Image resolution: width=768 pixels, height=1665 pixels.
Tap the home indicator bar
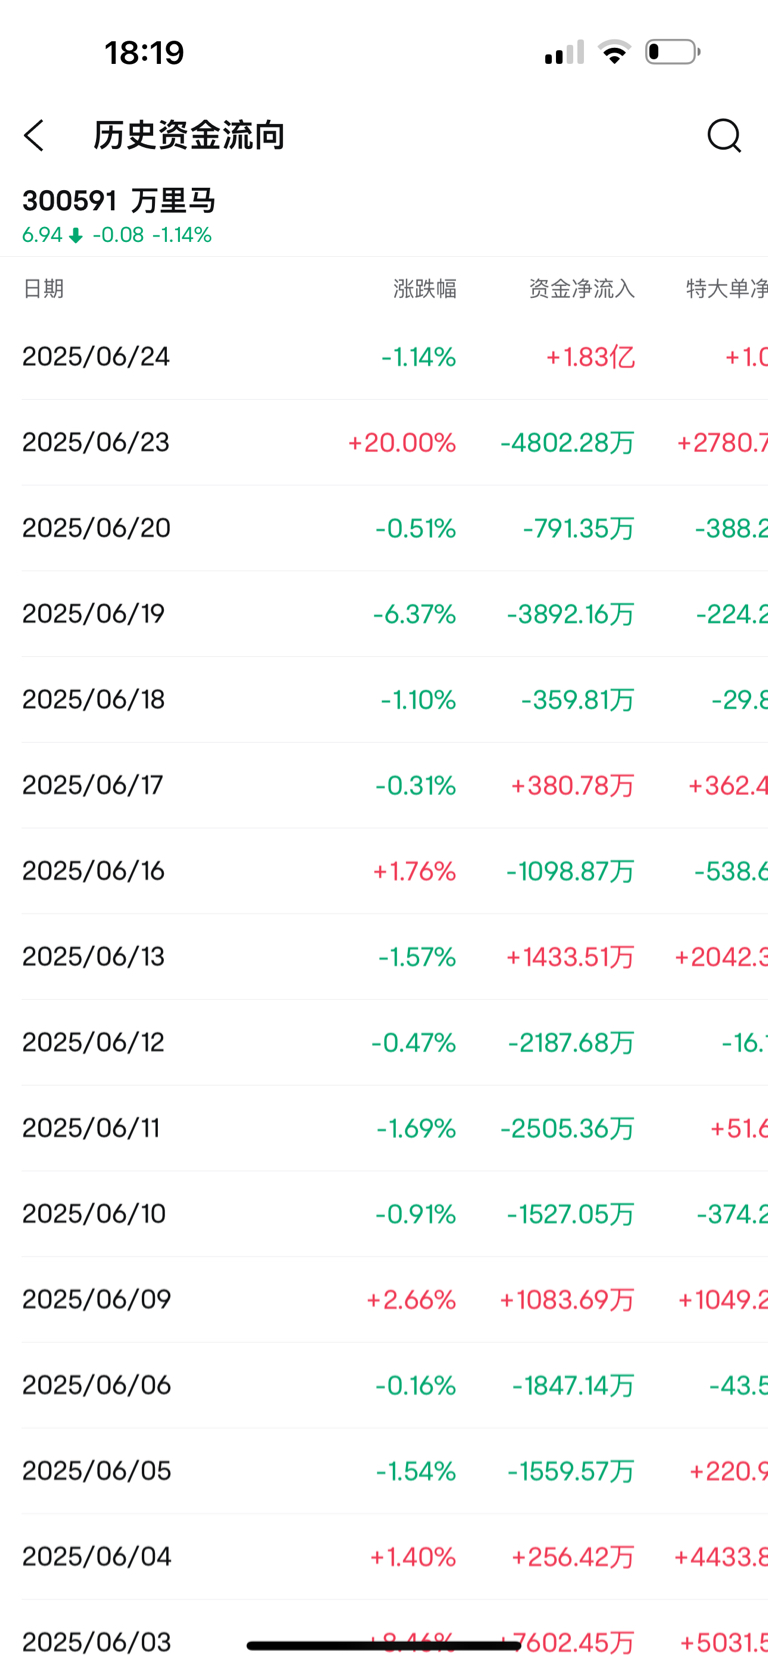point(384,1645)
